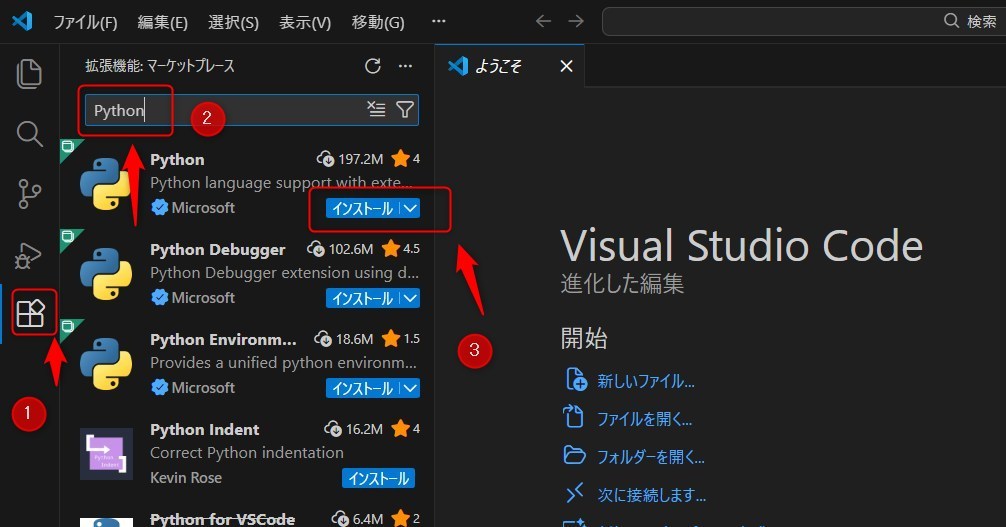Click the 新しいファイル... link
Image resolution: width=1006 pixels, height=527 pixels.
click(646, 381)
